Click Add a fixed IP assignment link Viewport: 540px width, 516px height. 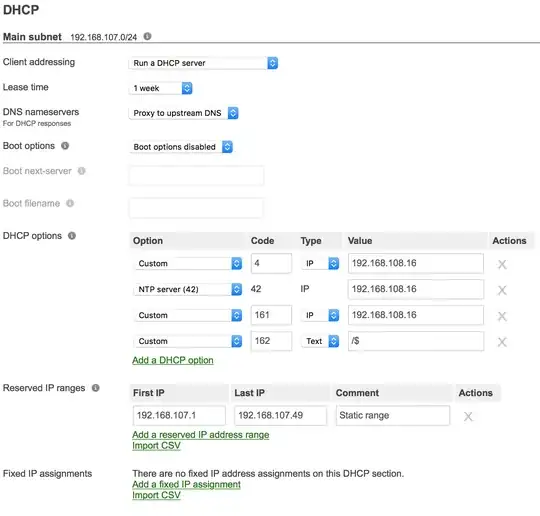pyautogui.click(x=186, y=484)
